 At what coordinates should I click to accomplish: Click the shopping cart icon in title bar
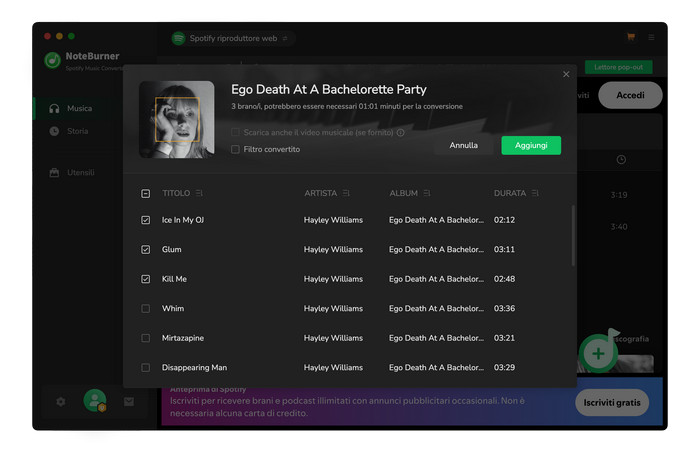[x=631, y=37]
